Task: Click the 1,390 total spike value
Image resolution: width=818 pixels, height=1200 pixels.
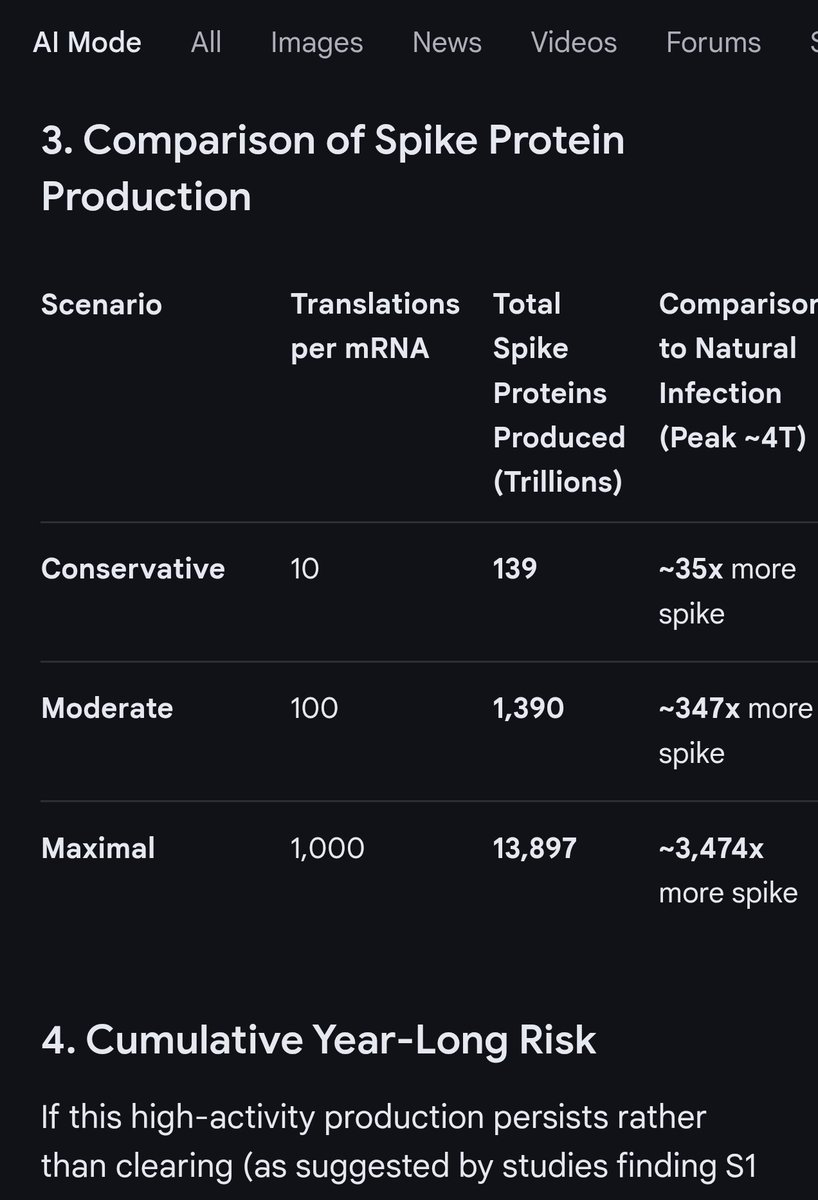Action: (528, 709)
